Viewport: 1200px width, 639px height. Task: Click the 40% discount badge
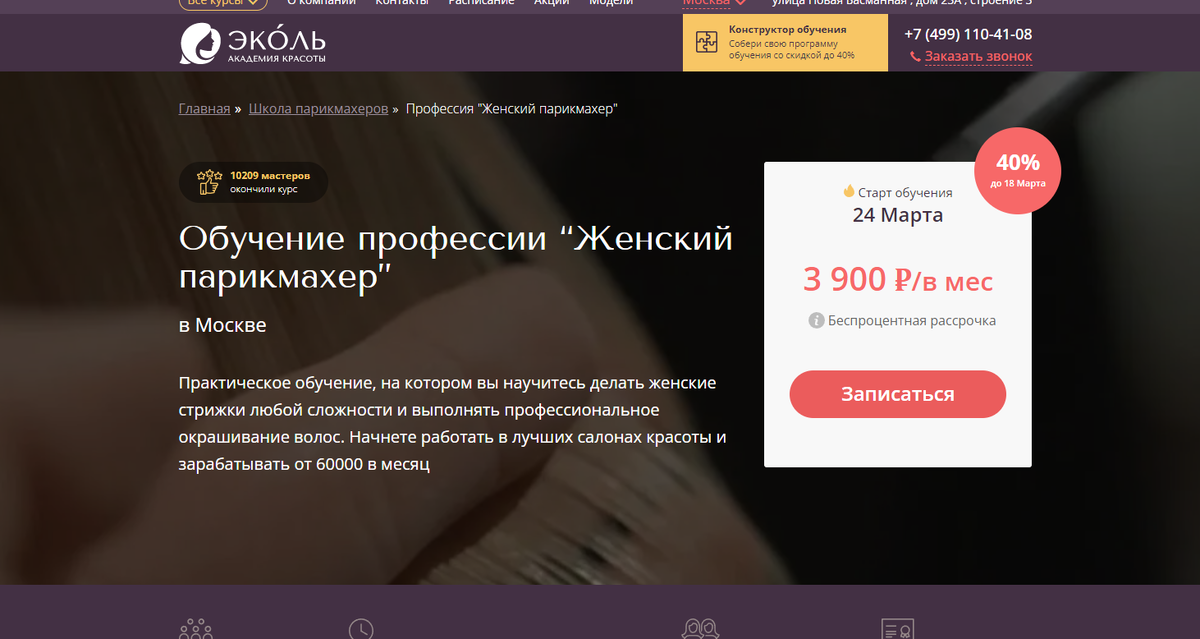[x=1018, y=171]
